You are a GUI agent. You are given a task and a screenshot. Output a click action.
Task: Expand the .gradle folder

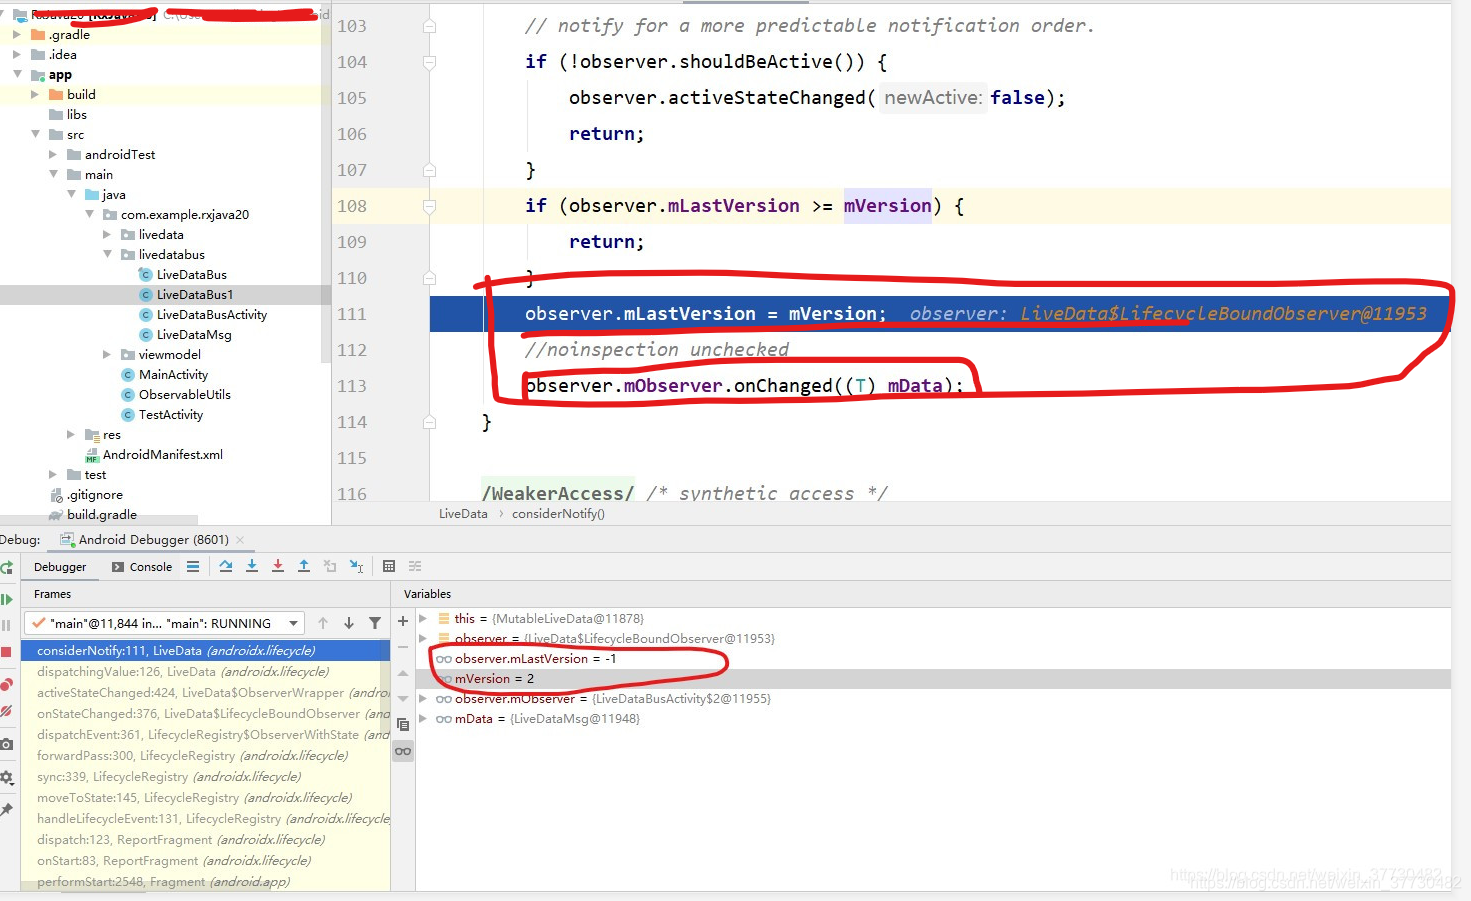16,34
